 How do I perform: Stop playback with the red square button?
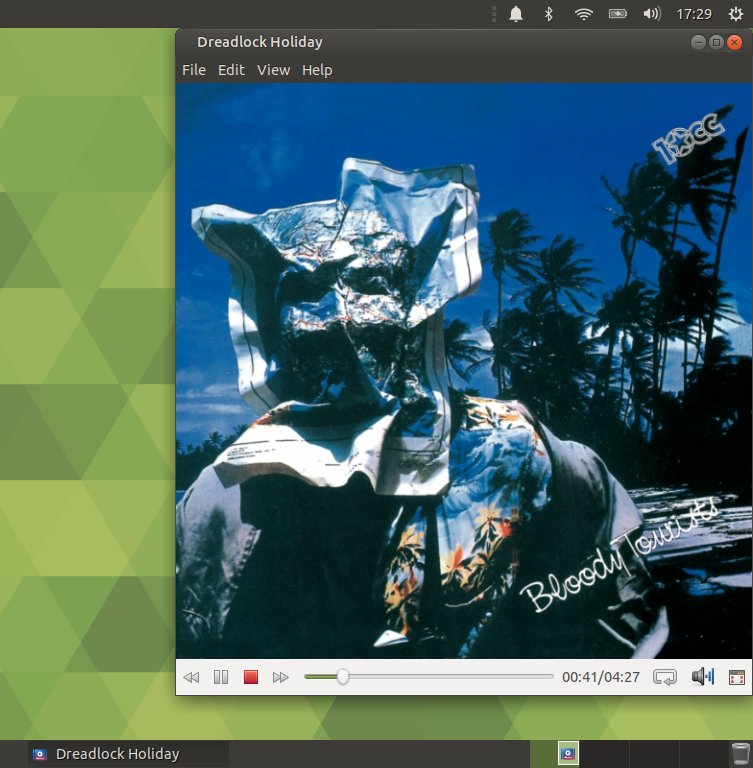click(251, 677)
